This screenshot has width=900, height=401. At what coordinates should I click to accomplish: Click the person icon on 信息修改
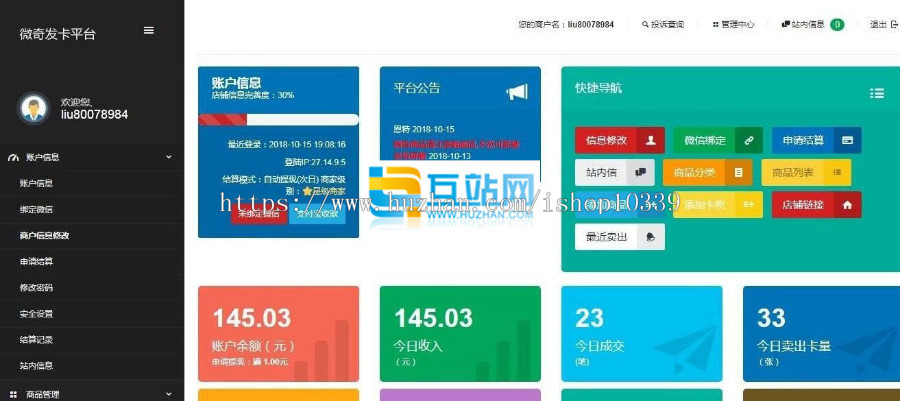point(650,141)
